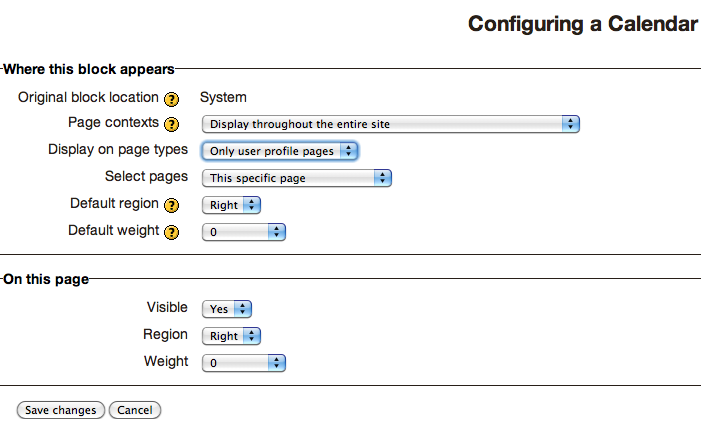
Task: Open the Default weight dropdown
Action: [x=244, y=232]
